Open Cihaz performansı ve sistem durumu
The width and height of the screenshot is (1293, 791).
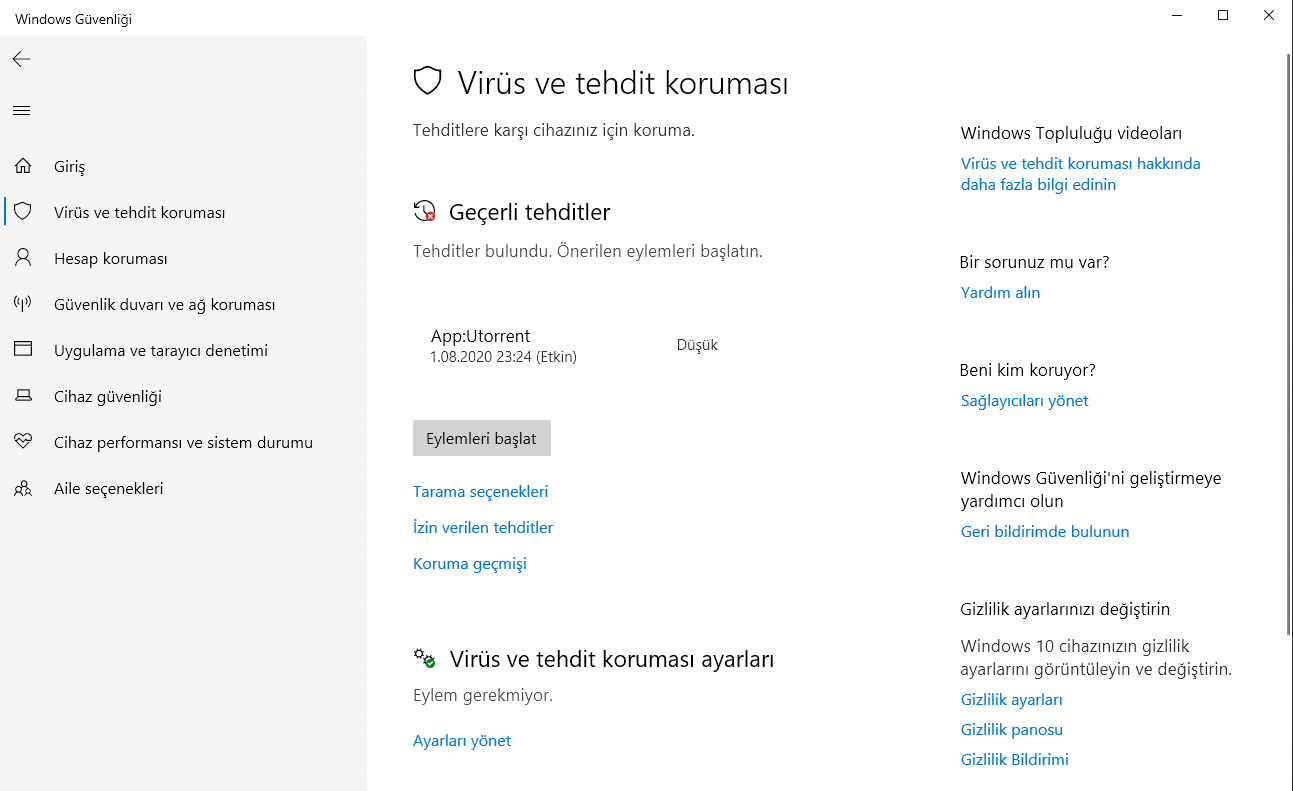tap(183, 442)
